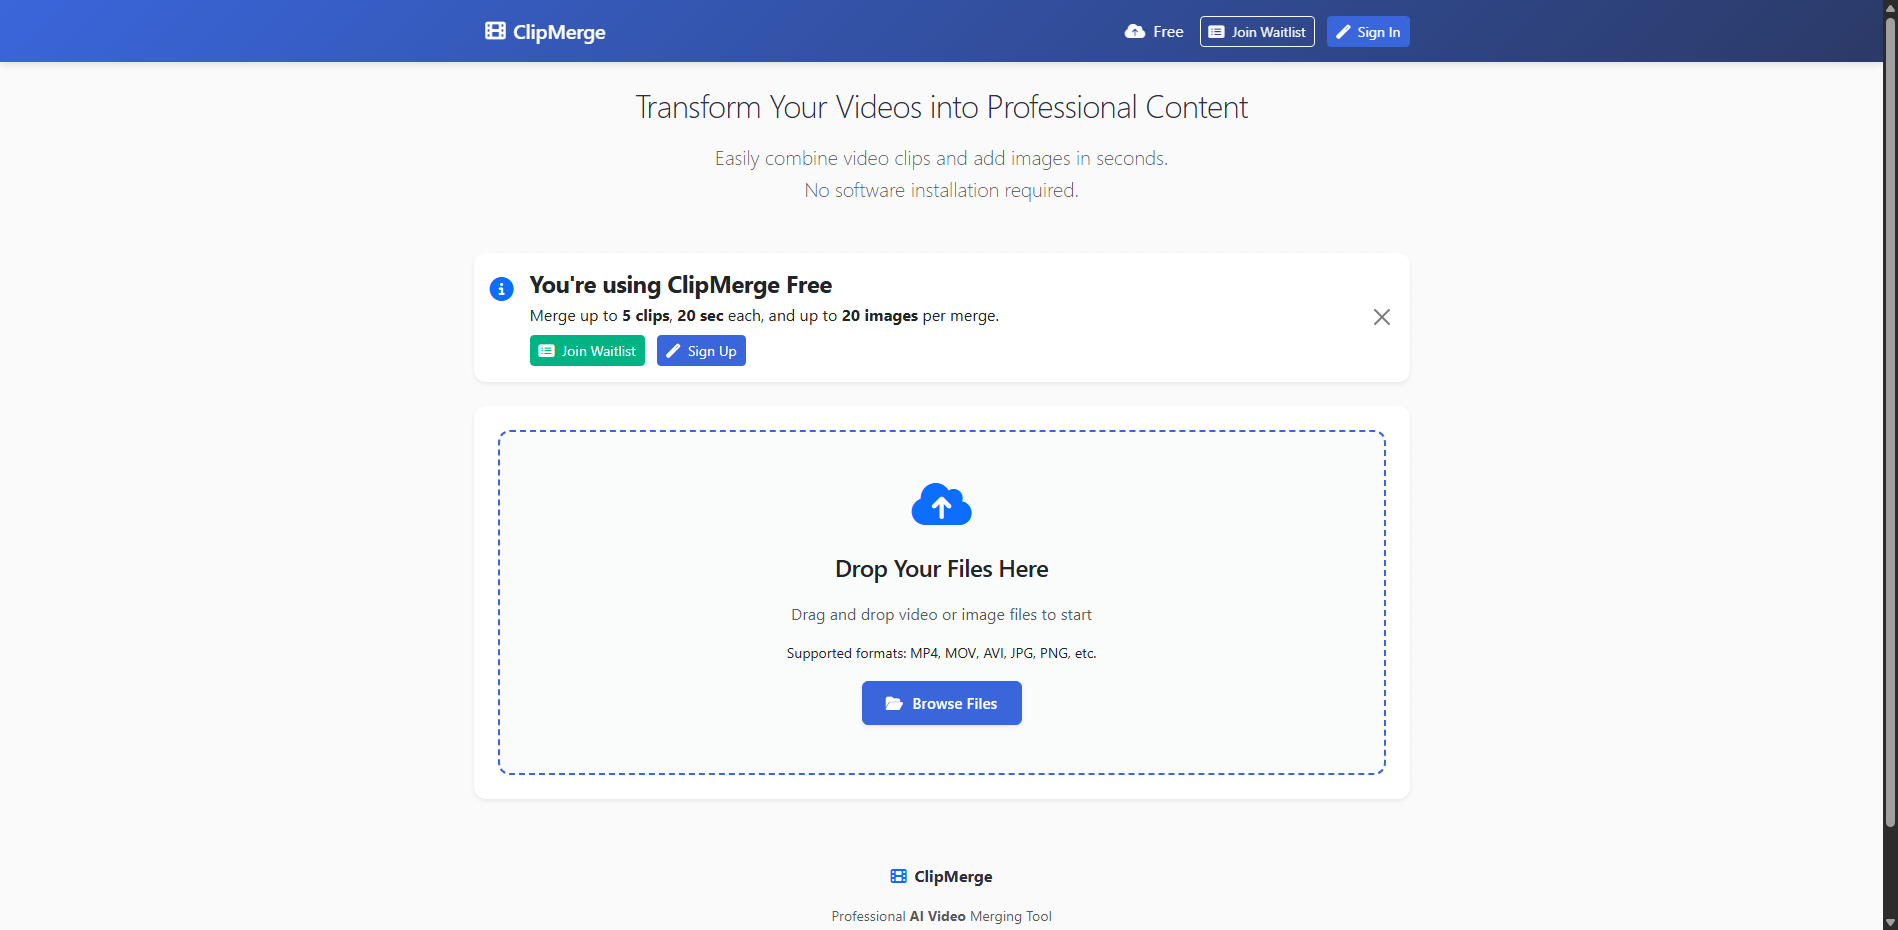Dismiss the ClipMerge Free banner
1898x930 pixels.
tap(1381, 317)
